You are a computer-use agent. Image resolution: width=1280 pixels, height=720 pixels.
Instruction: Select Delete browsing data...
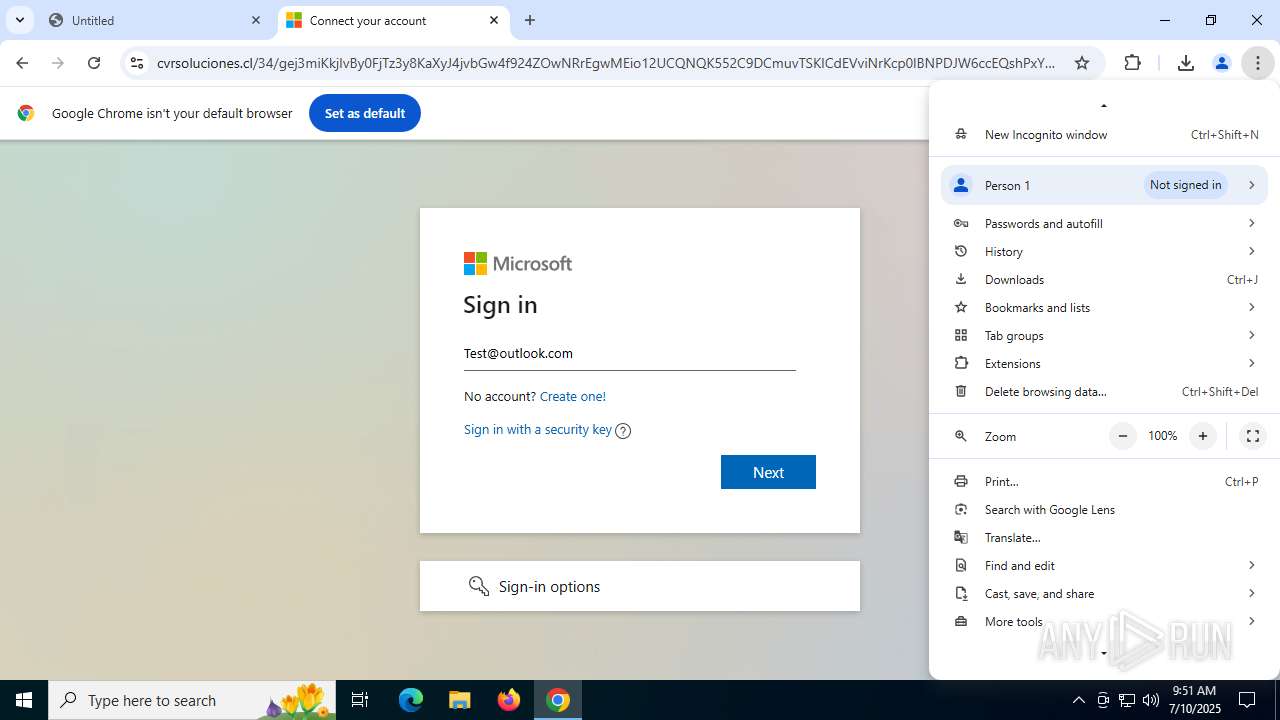point(1104,391)
